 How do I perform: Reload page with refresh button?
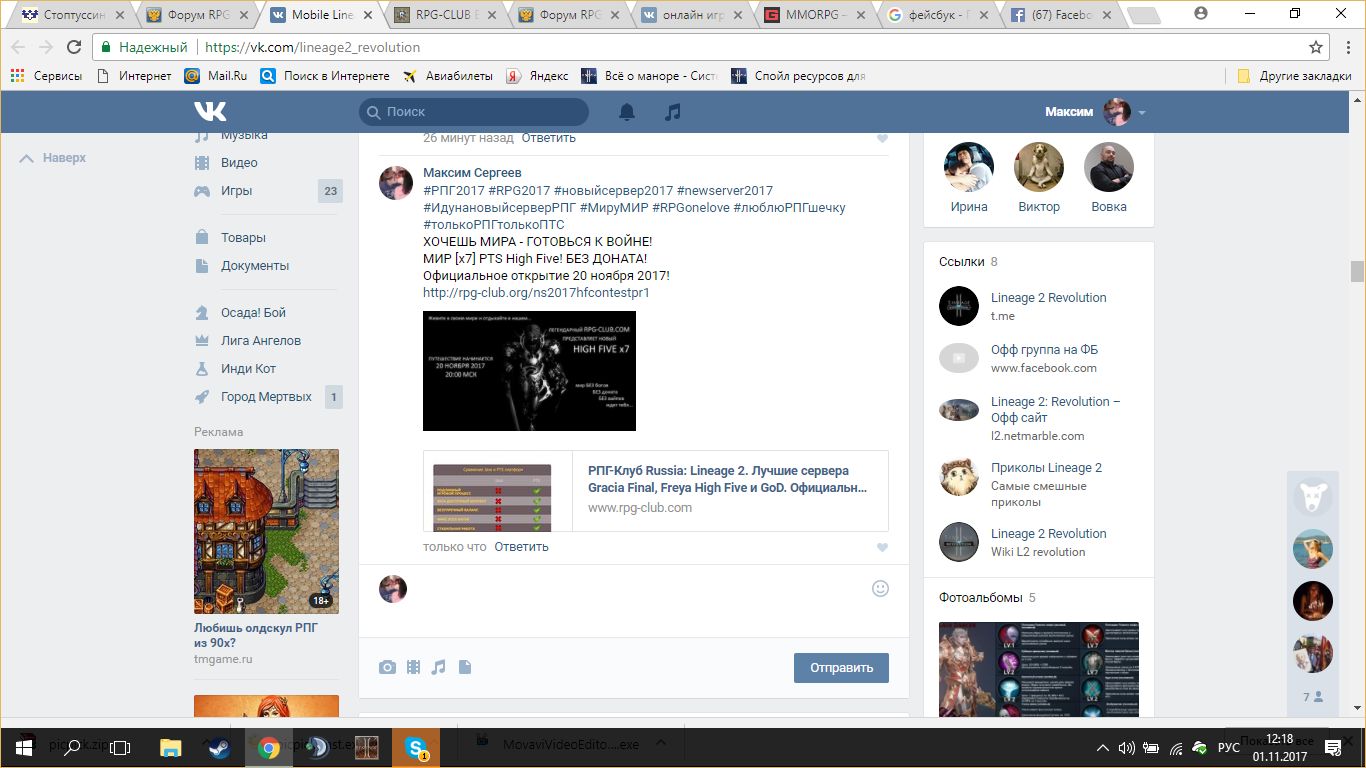click(74, 47)
